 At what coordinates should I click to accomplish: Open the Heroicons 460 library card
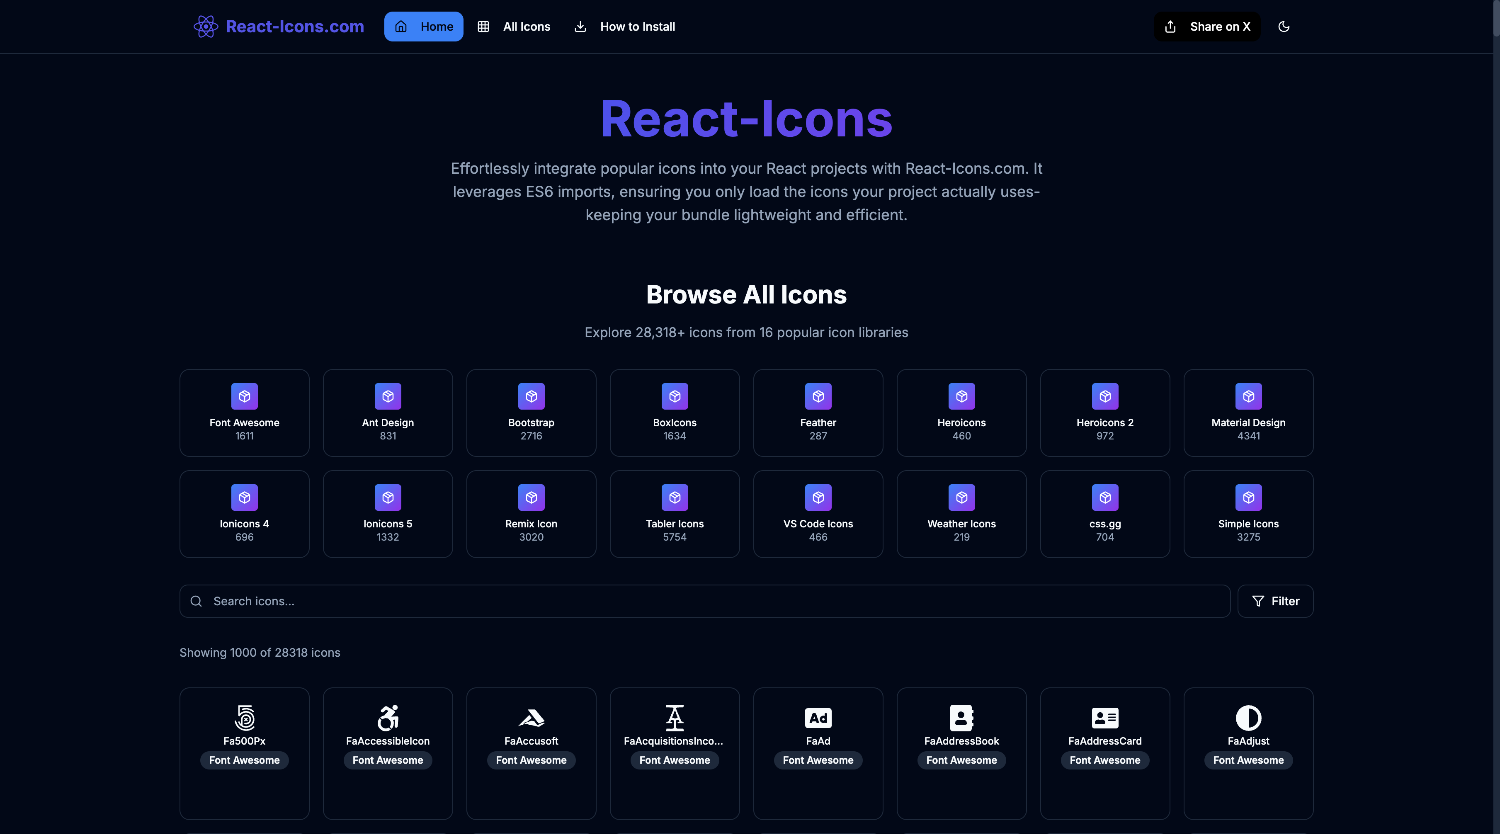pyautogui.click(x=962, y=413)
